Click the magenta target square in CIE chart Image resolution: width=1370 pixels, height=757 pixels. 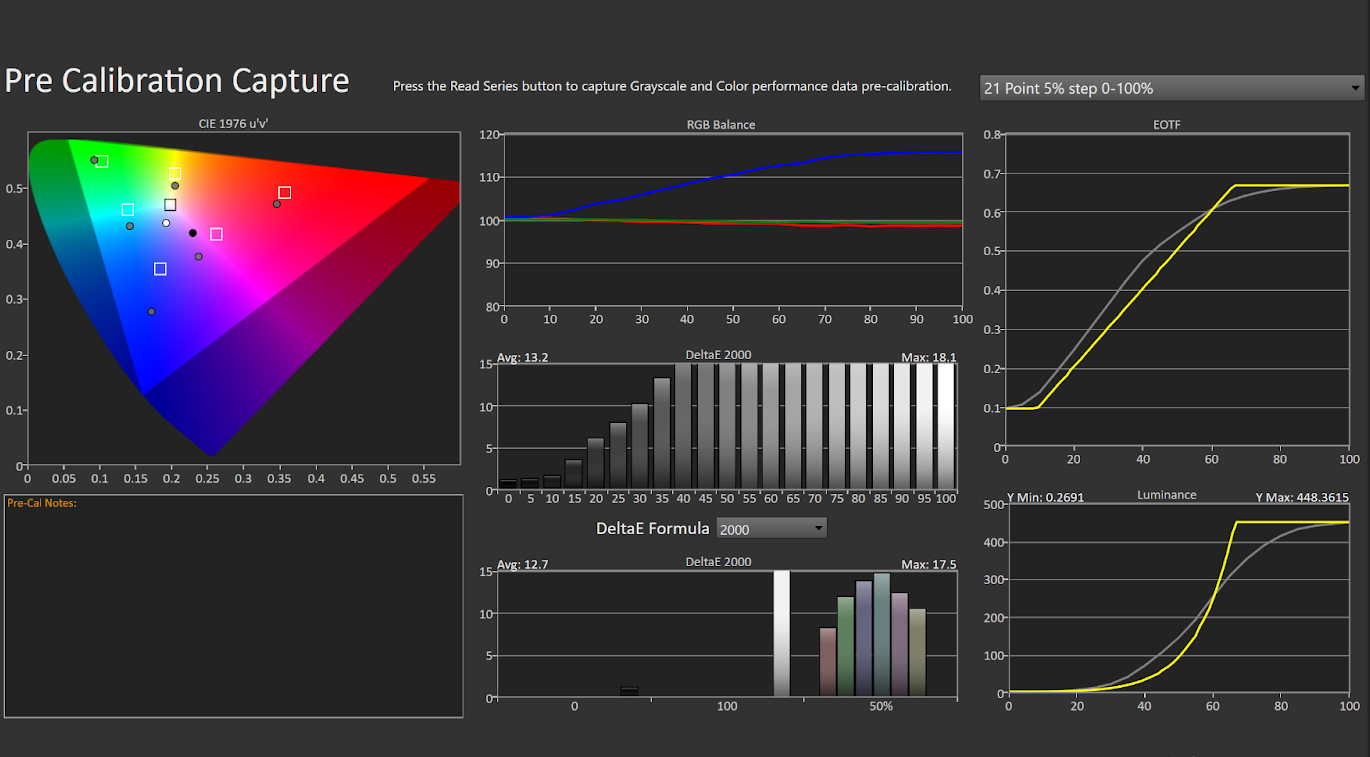tap(216, 234)
